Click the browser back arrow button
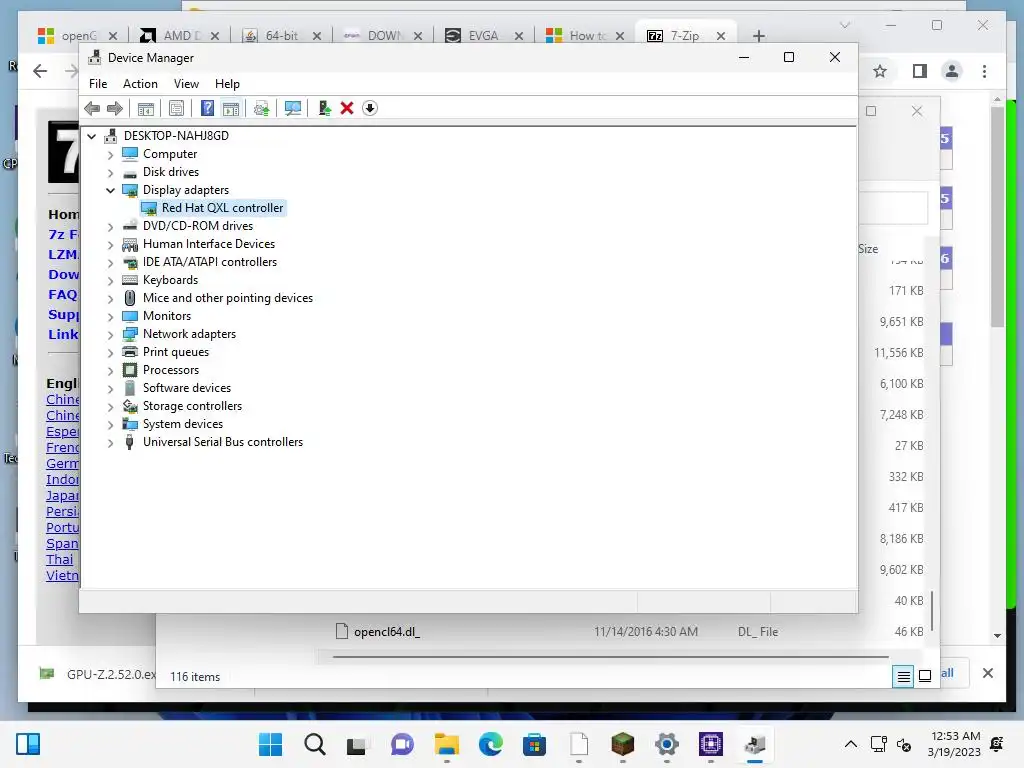The width and height of the screenshot is (1024, 768). (40, 71)
